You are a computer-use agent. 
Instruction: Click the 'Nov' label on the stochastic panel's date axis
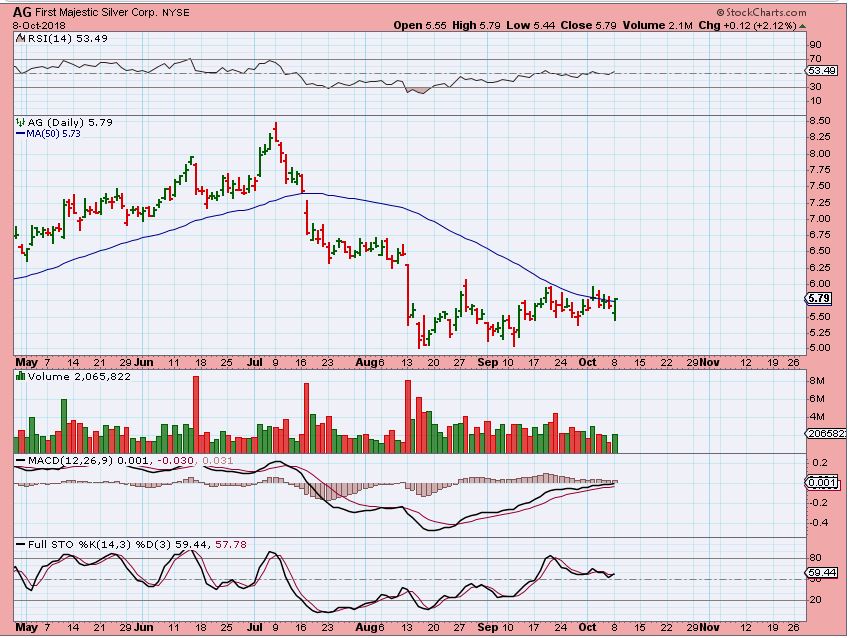pyautogui.click(x=709, y=627)
